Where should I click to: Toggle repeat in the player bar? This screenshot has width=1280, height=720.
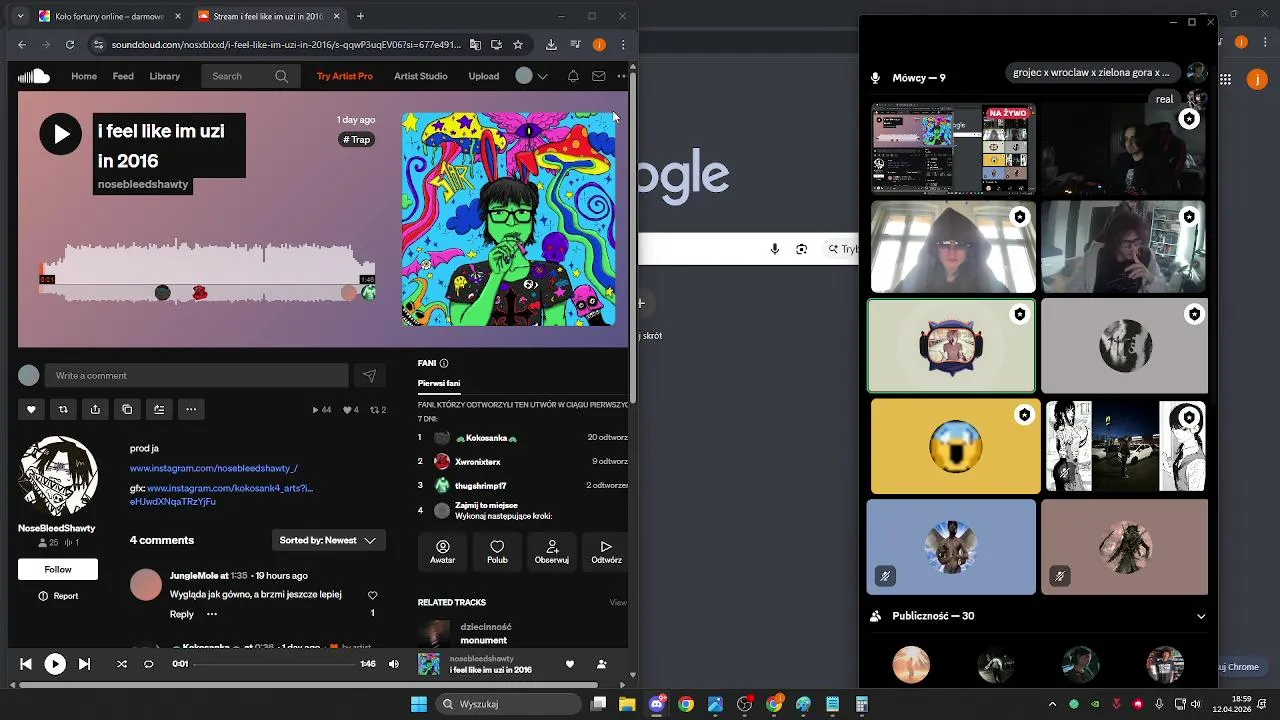149,664
